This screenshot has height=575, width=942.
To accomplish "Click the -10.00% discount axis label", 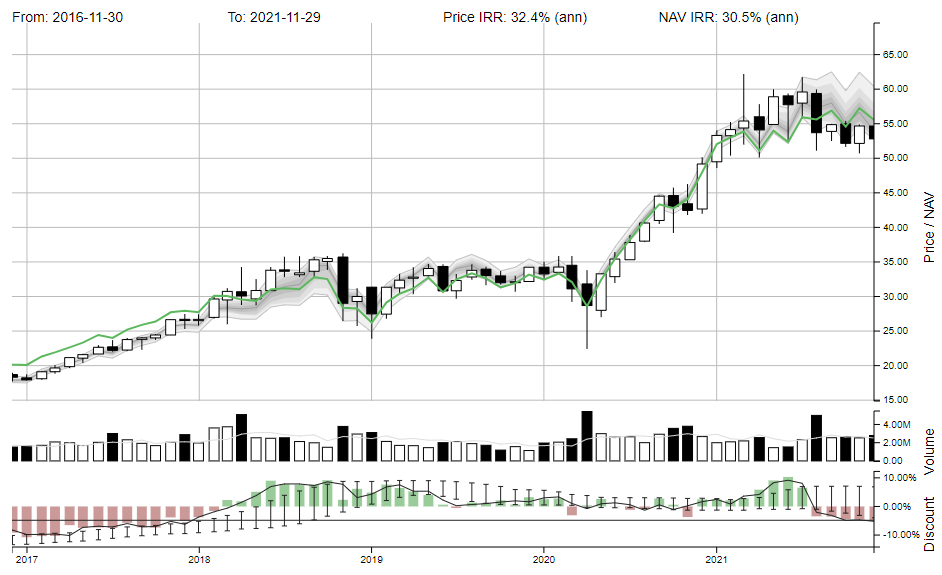I will [x=901, y=535].
